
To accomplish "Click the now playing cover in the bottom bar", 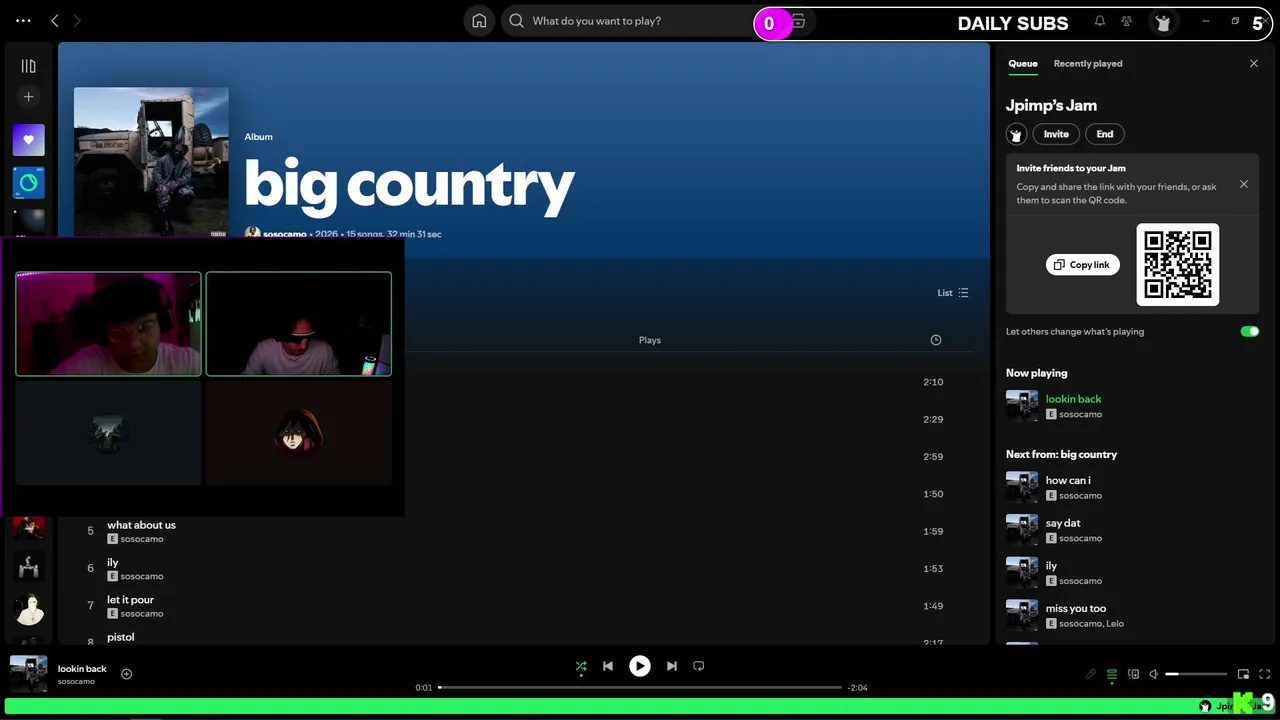I will (28, 674).
